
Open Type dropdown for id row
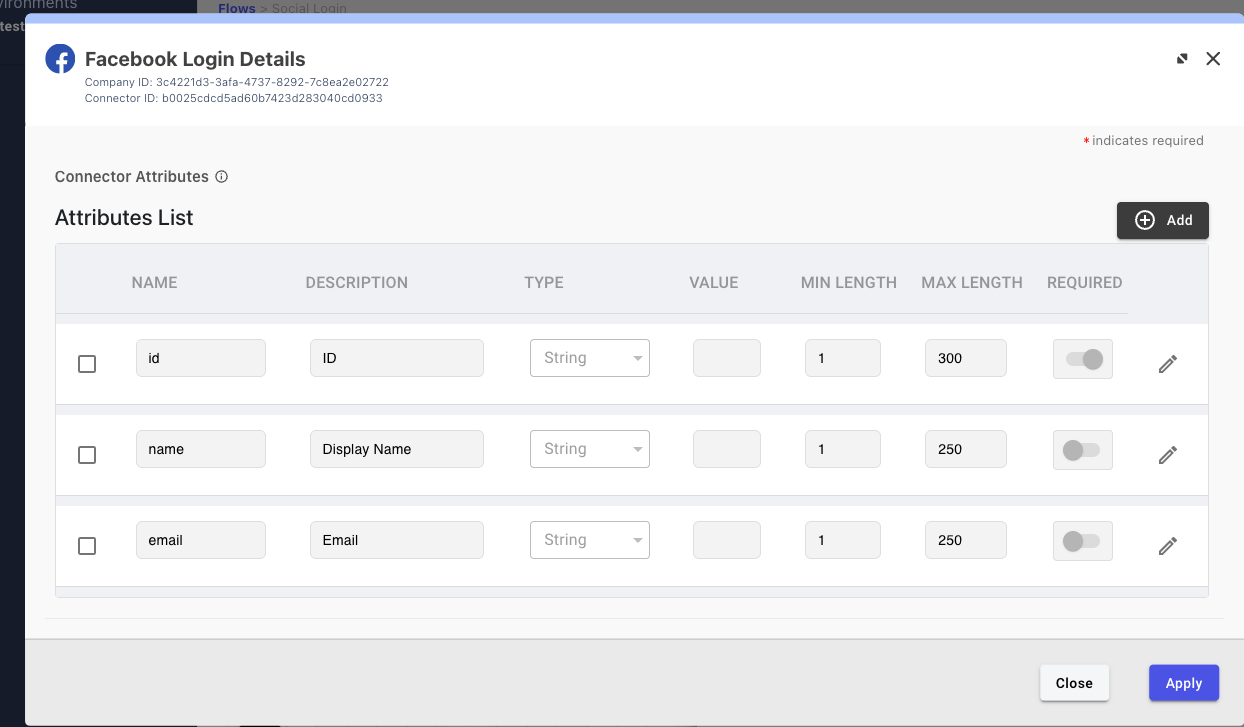click(590, 358)
